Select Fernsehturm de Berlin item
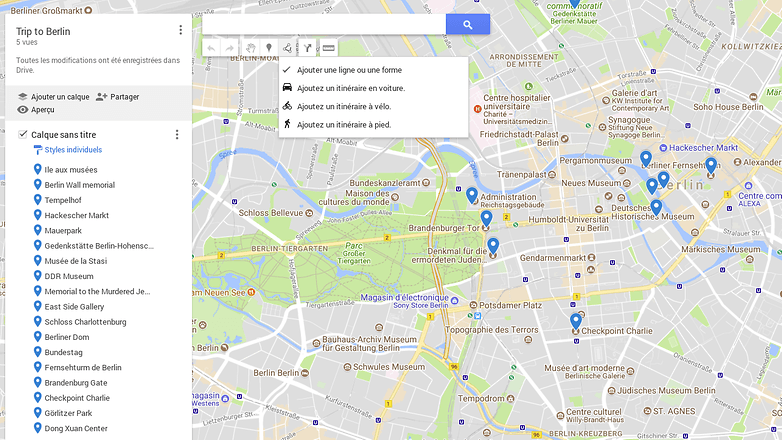 (82, 368)
